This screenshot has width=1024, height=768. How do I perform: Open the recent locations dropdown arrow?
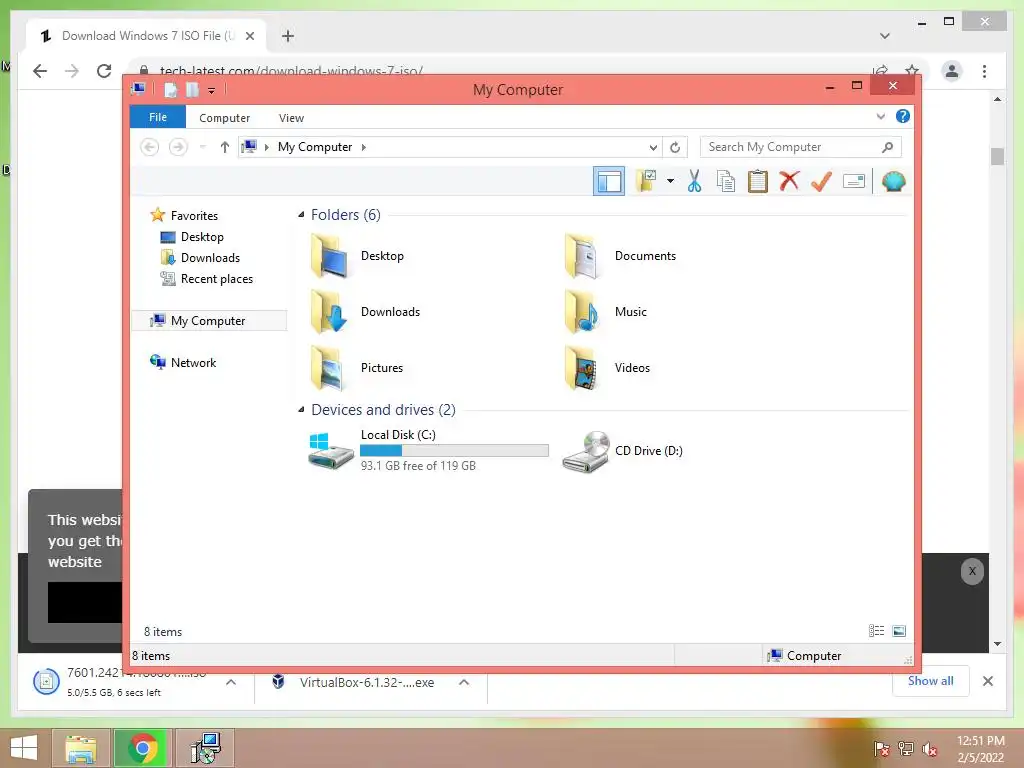pos(202,147)
